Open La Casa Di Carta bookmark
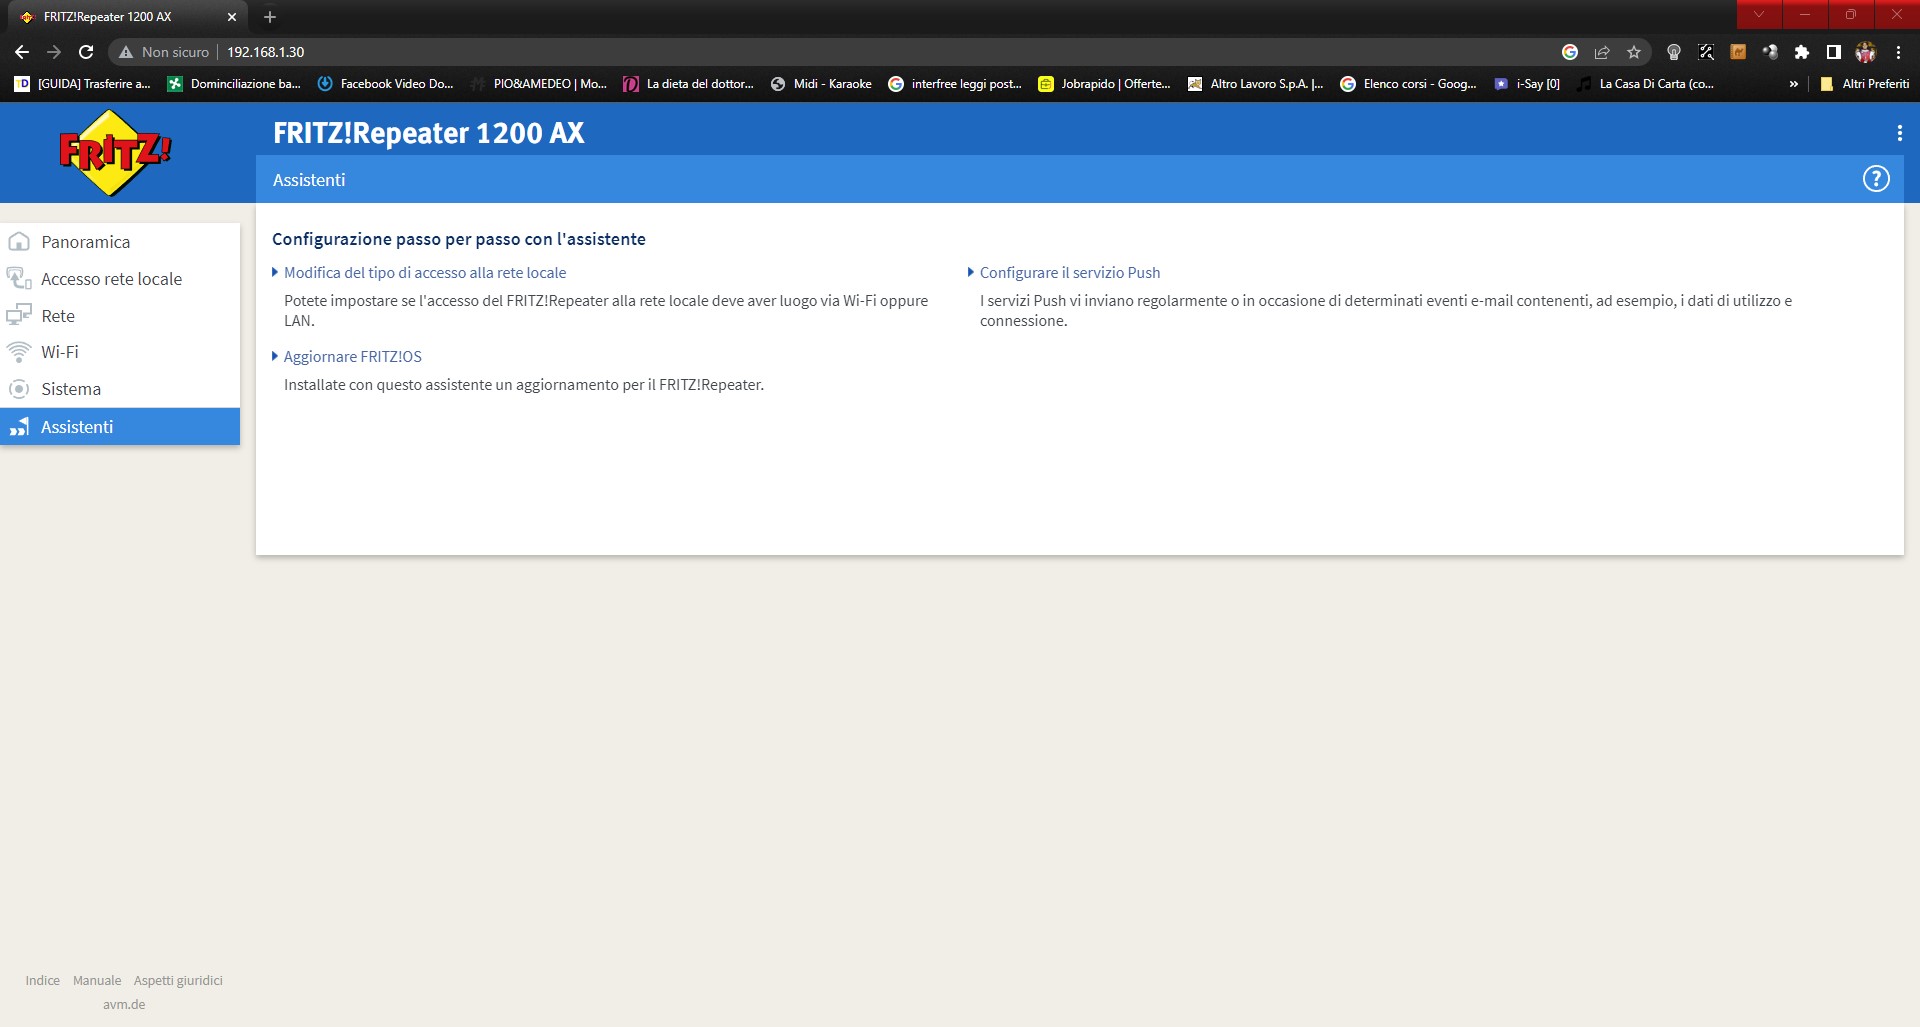1920x1027 pixels. [x=1646, y=84]
